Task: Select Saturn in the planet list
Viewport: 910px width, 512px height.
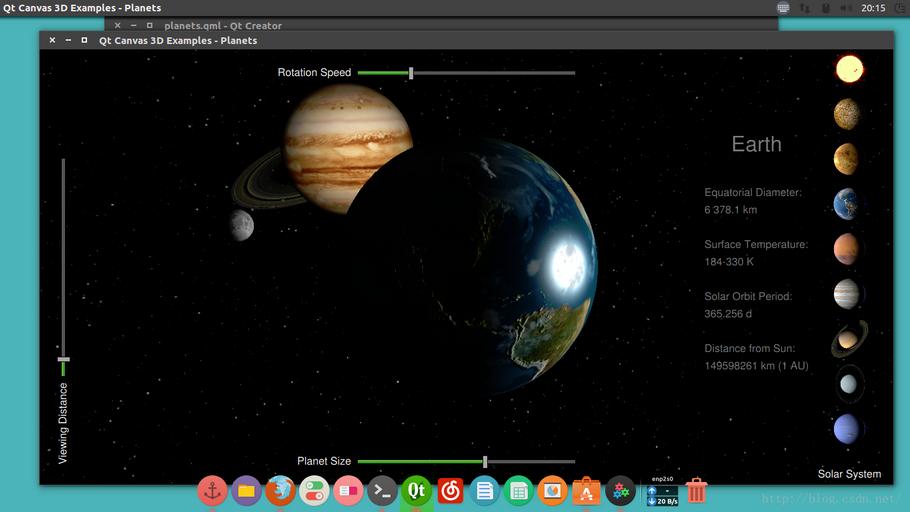Action: coord(849,338)
